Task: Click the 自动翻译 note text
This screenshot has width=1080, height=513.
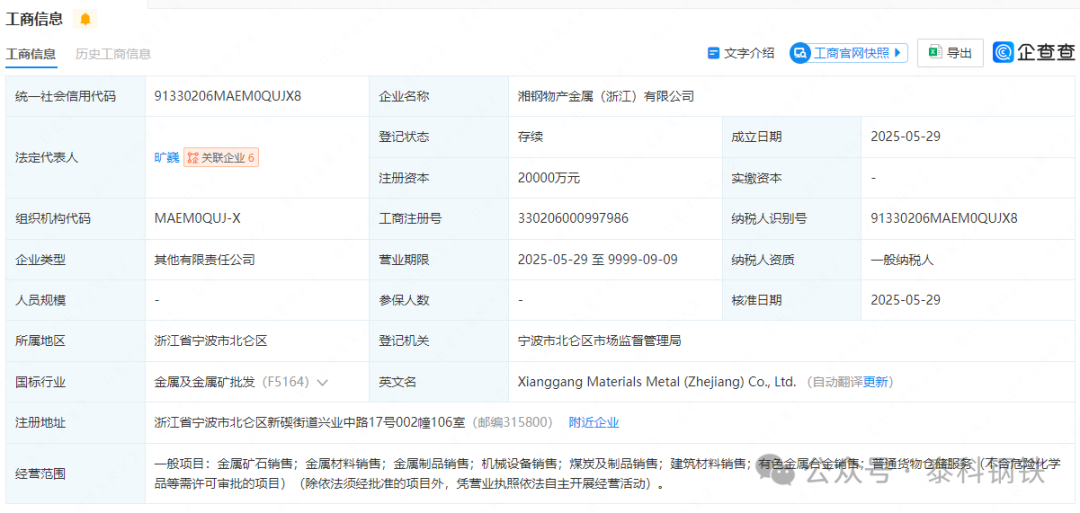Action: 838,381
